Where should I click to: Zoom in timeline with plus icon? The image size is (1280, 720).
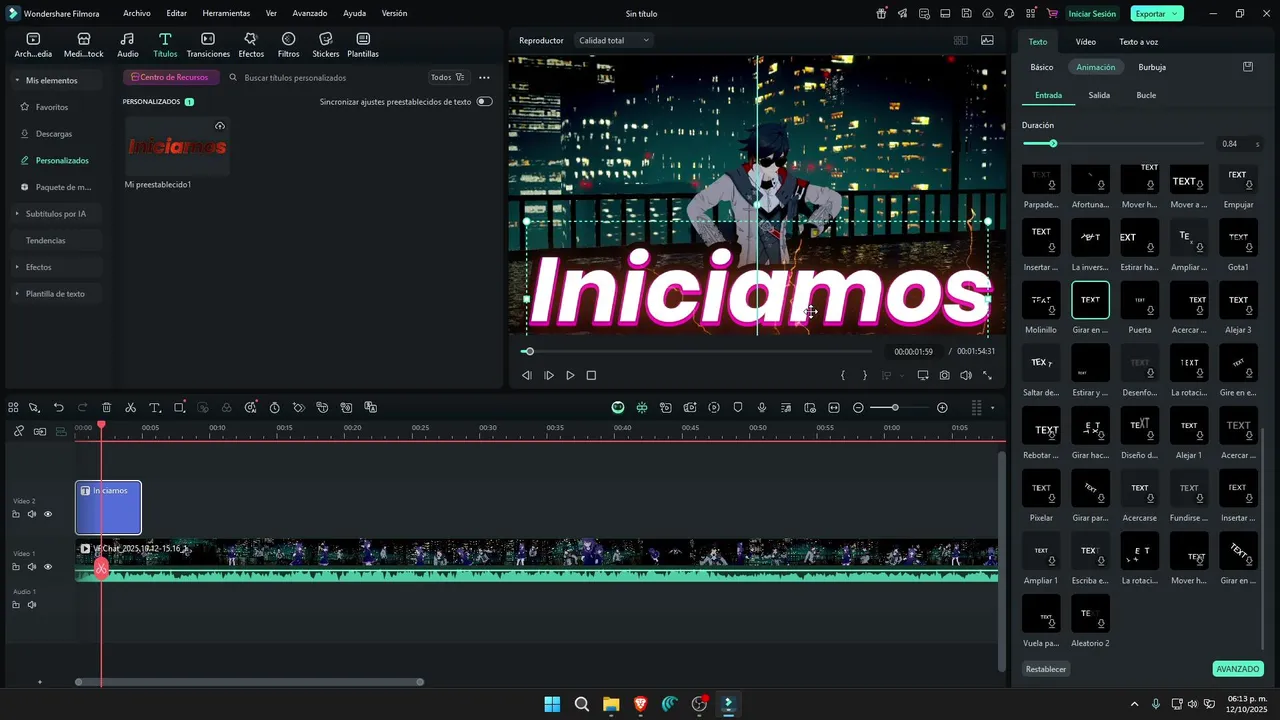click(942, 408)
